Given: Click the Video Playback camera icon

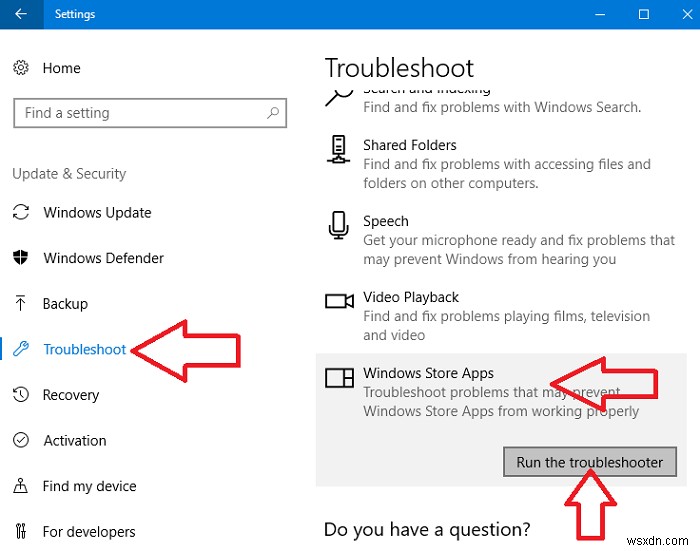Looking at the screenshot, I should [x=339, y=301].
